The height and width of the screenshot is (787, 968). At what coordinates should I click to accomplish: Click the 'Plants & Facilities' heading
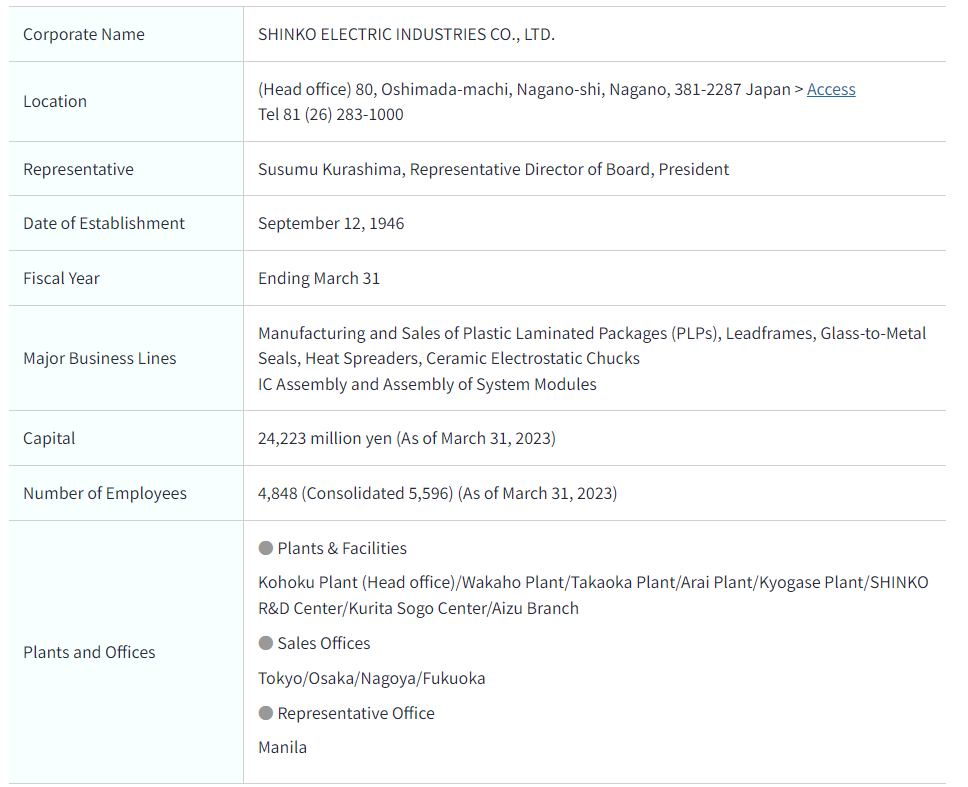pos(342,548)
